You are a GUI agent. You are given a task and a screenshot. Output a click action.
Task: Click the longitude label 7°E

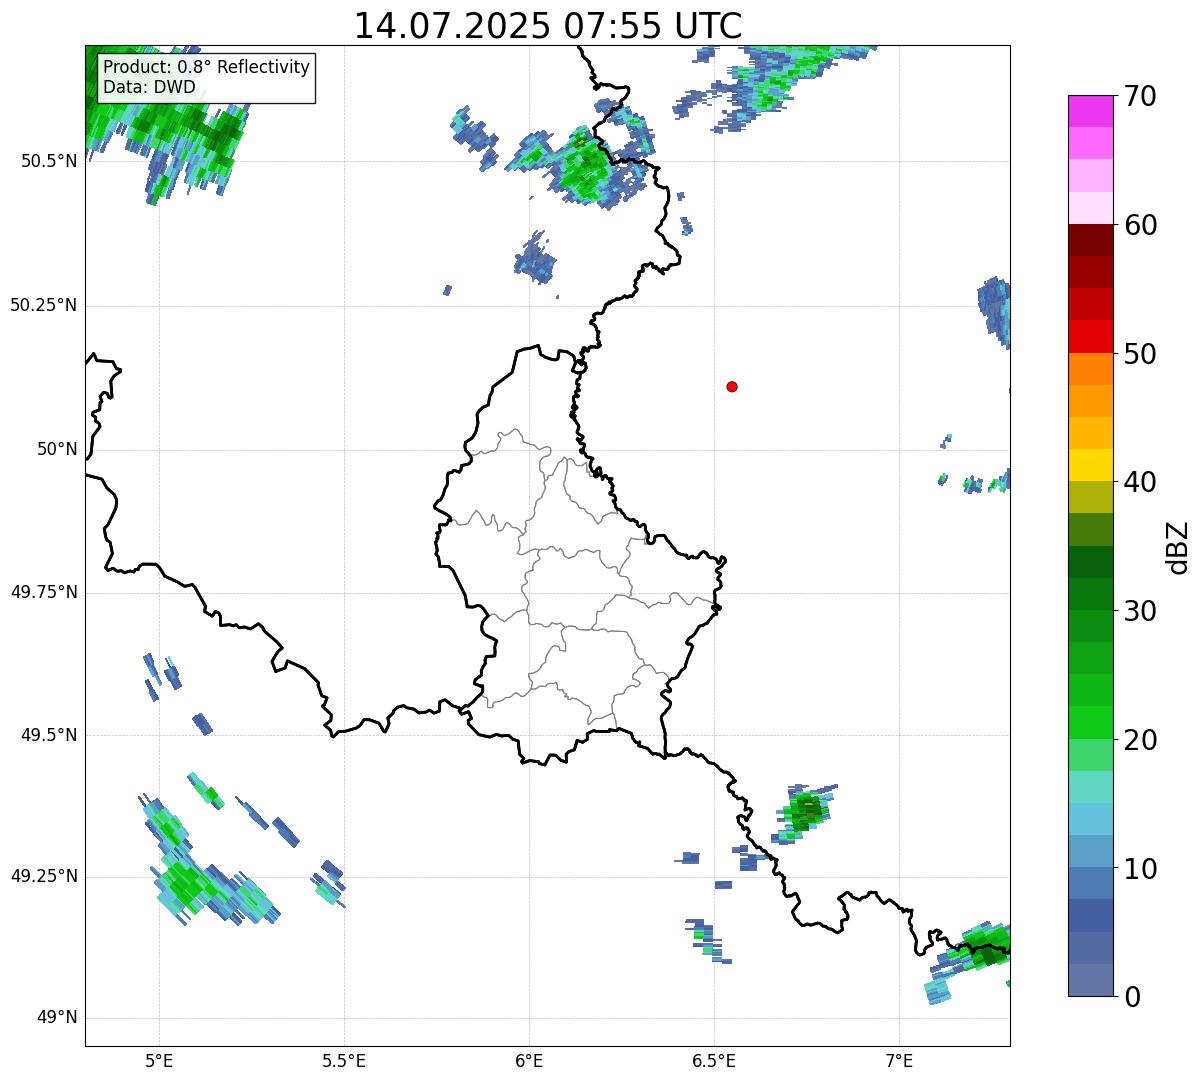(899, 1060)
